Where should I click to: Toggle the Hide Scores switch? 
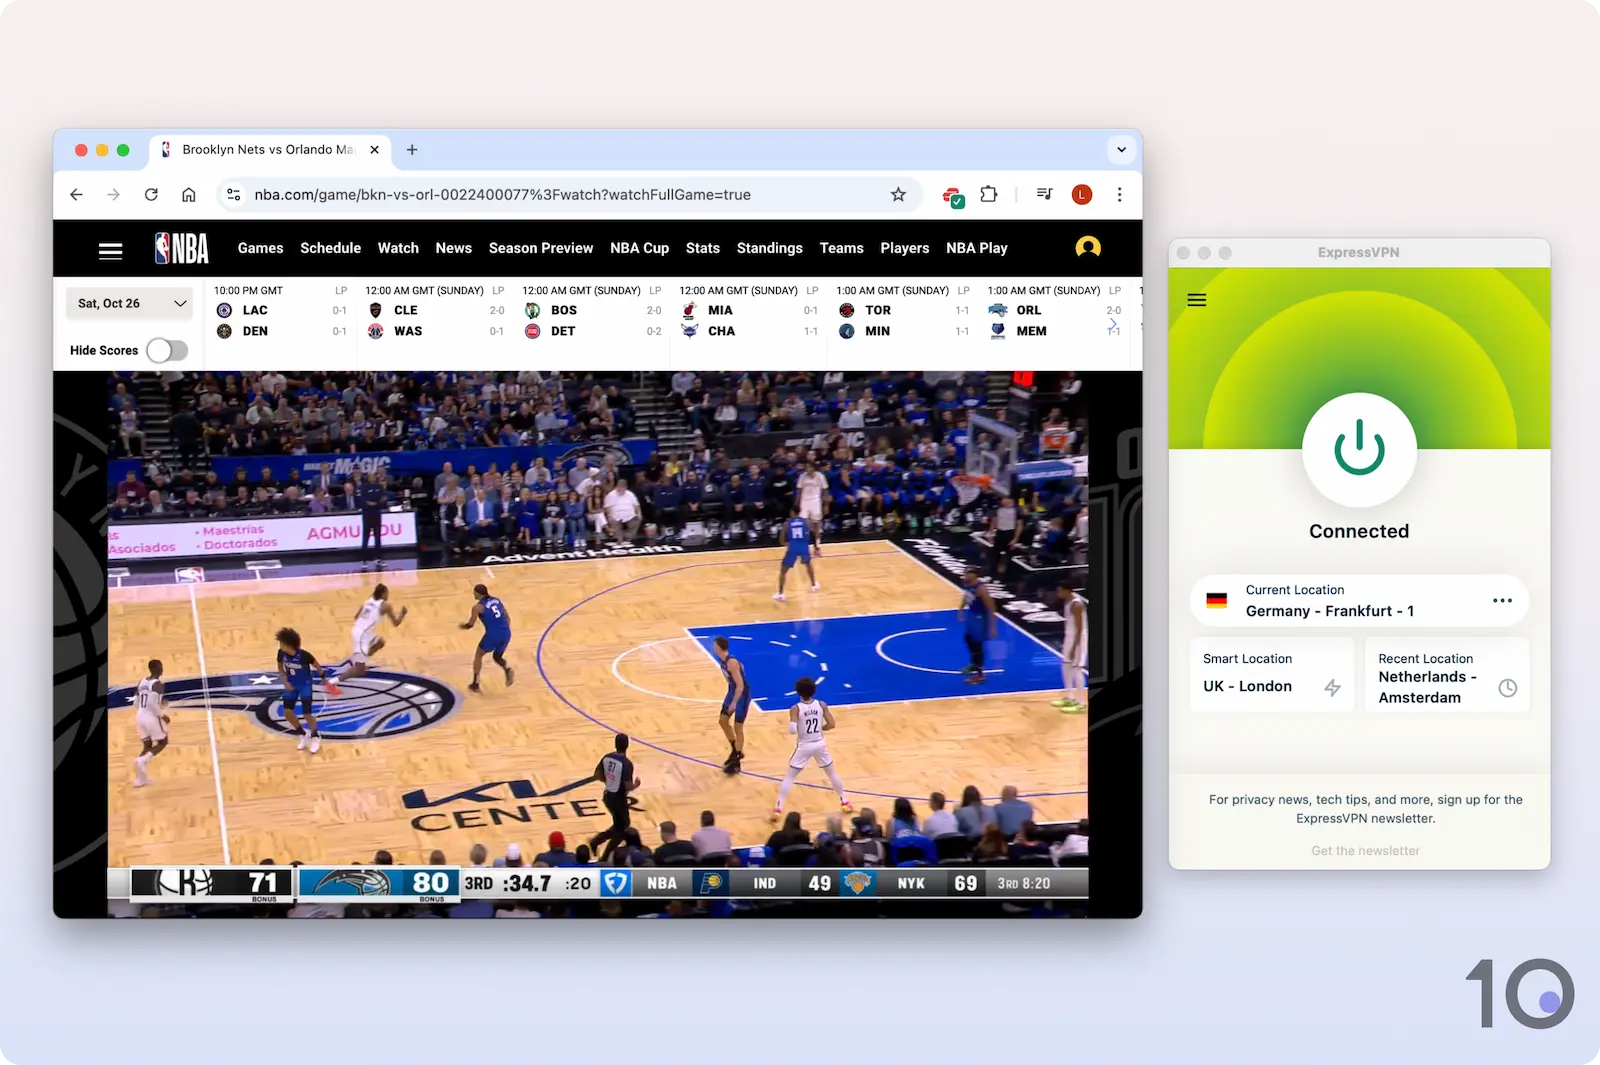pos(167,350)
